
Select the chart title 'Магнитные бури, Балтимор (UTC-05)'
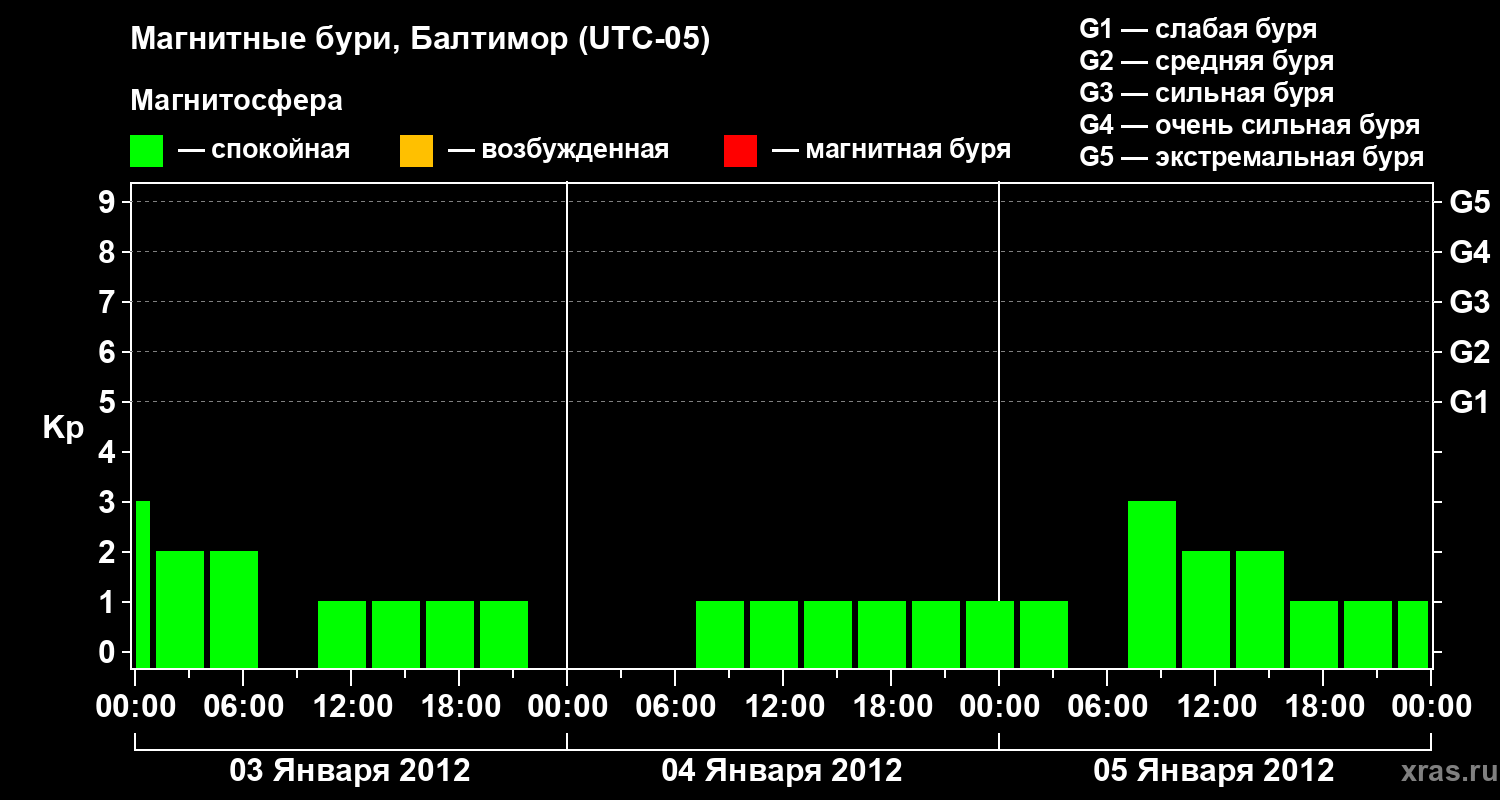pyautogui.click(x=420, y=40)
